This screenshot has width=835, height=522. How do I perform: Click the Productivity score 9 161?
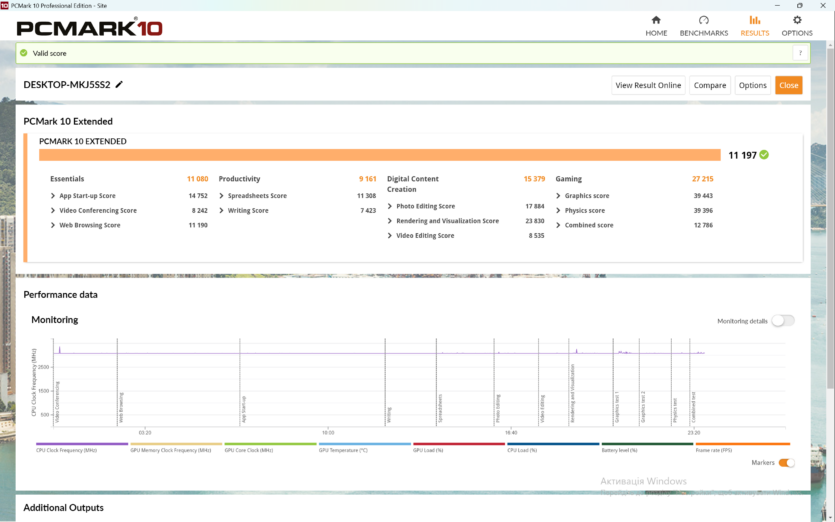367,178
